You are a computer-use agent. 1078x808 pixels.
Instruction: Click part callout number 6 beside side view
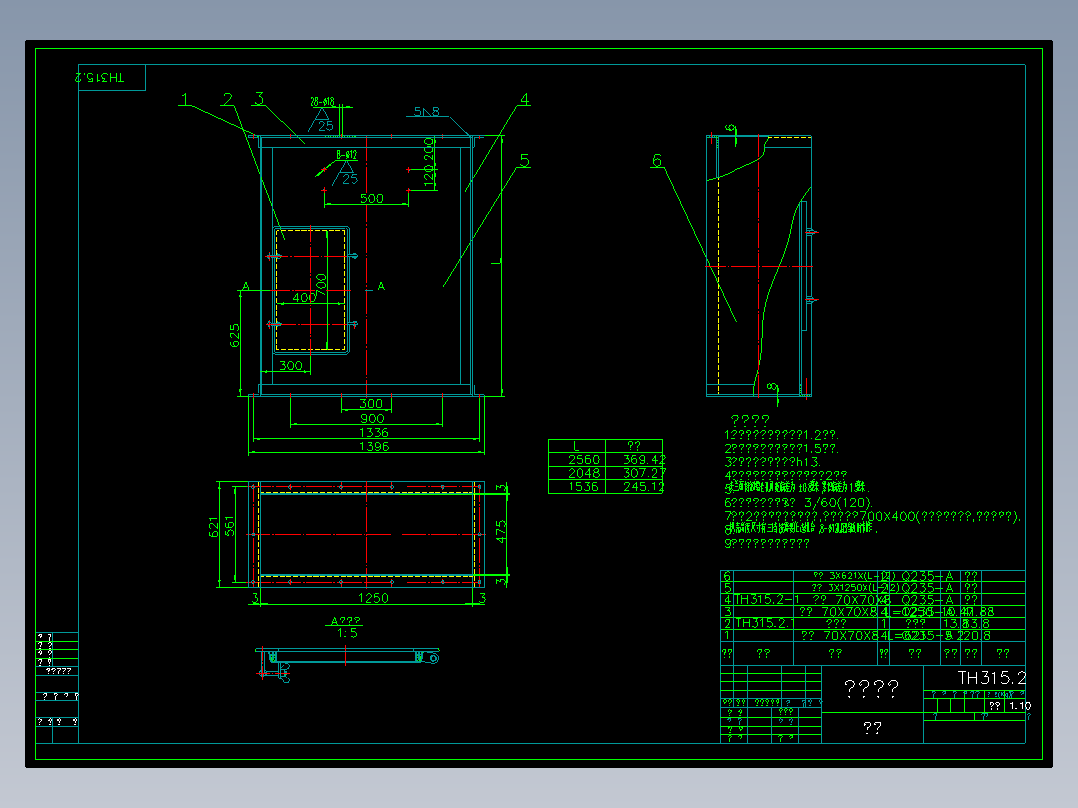coord(657,160)
